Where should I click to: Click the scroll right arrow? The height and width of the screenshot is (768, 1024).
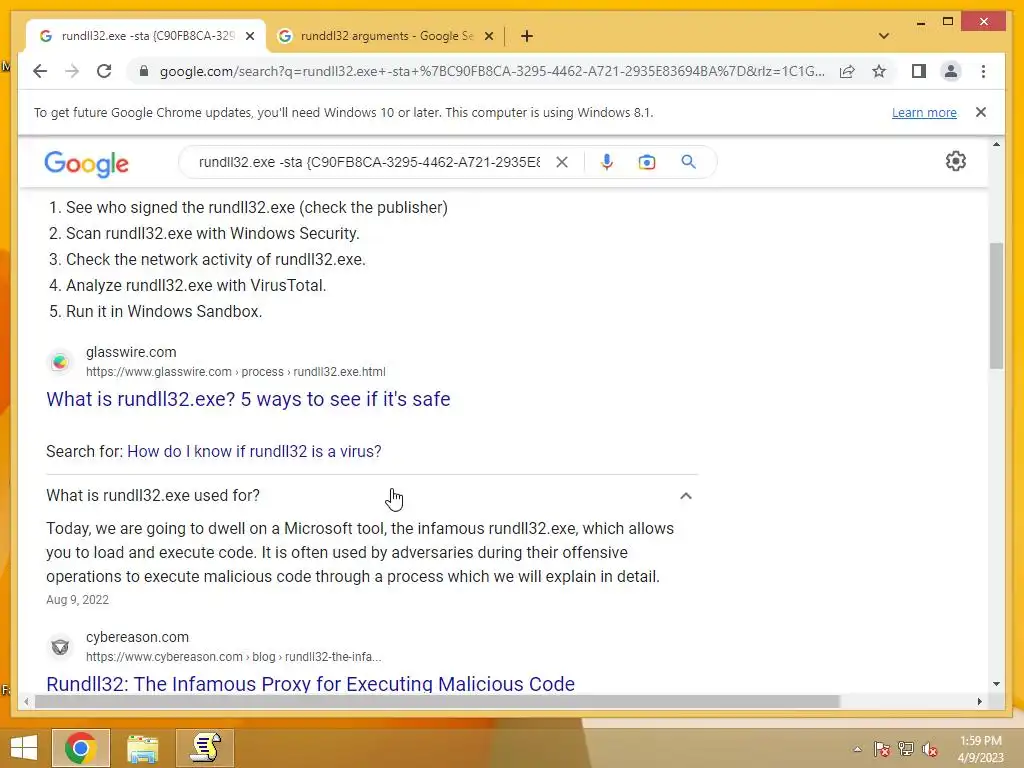[x=979, y=701]
